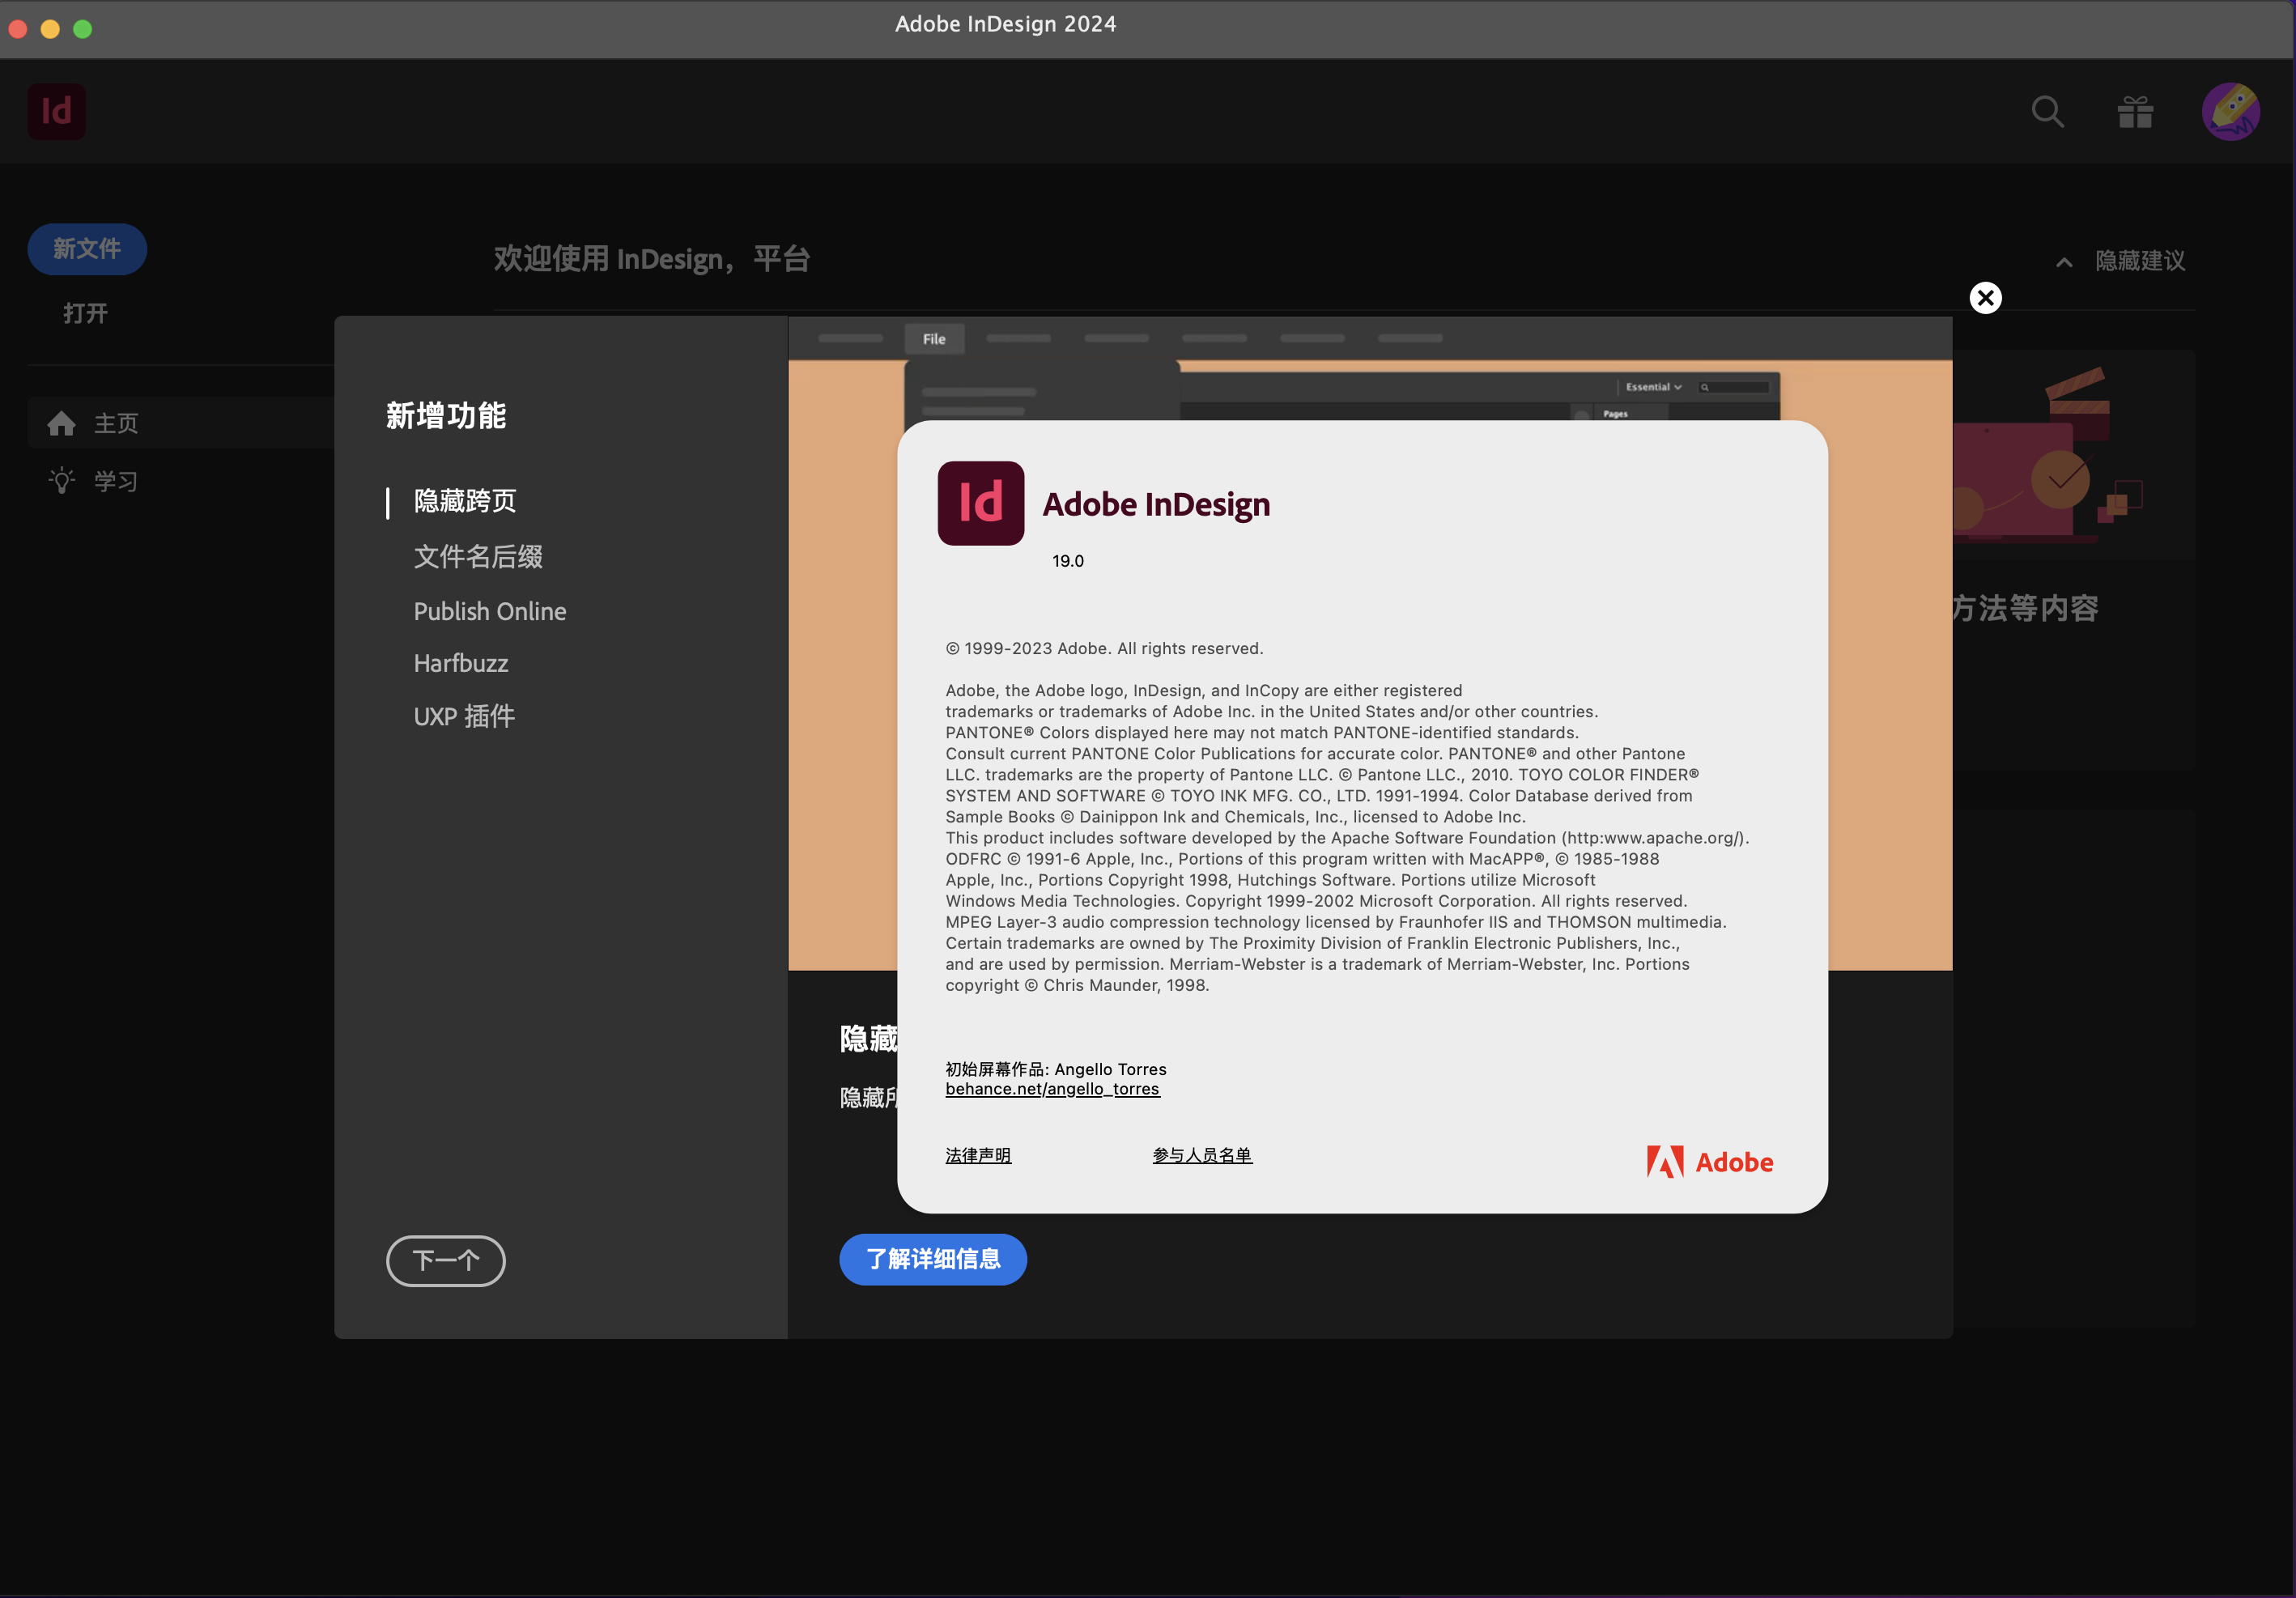Open search using the magnifier icon
Image resolution: width=2296 pixels, height=1598 pixels.
pos(2047,111)
